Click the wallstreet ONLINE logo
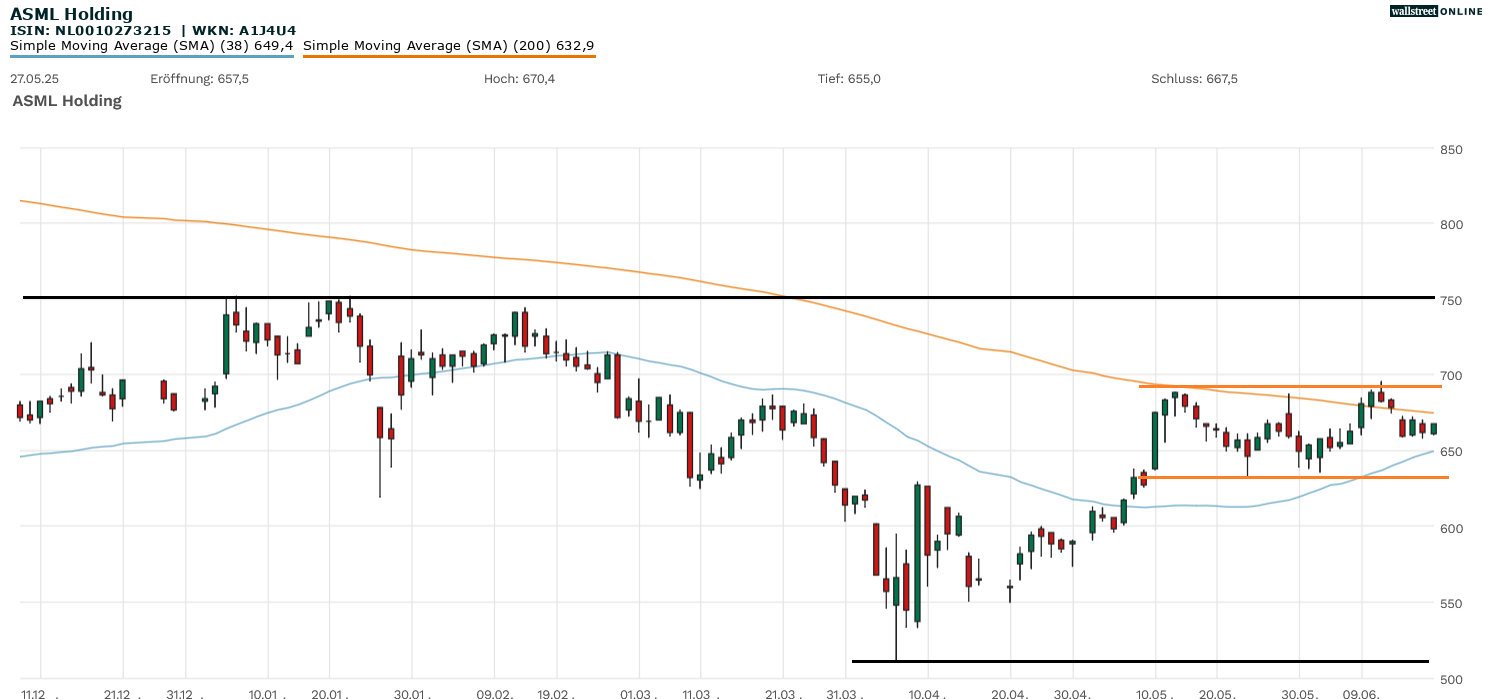The width and height of the screenshot is (1490, 699). (x=1435, y=11)
